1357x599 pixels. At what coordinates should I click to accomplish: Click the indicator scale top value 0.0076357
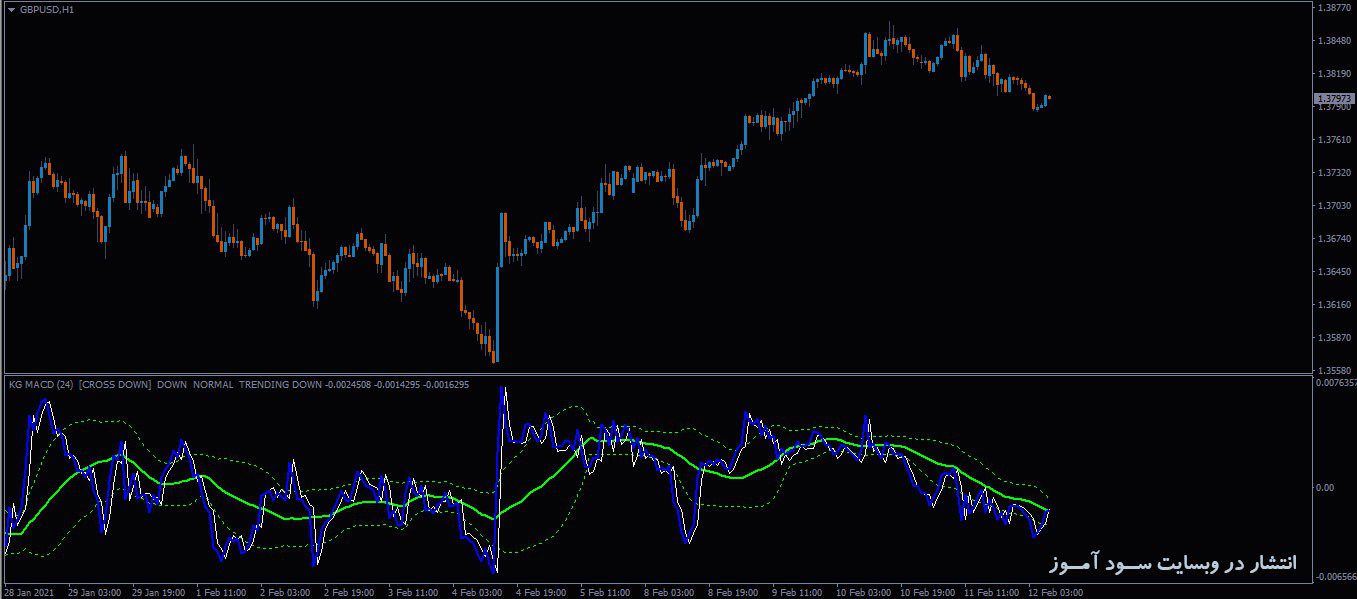click(x=1337, y=382)
